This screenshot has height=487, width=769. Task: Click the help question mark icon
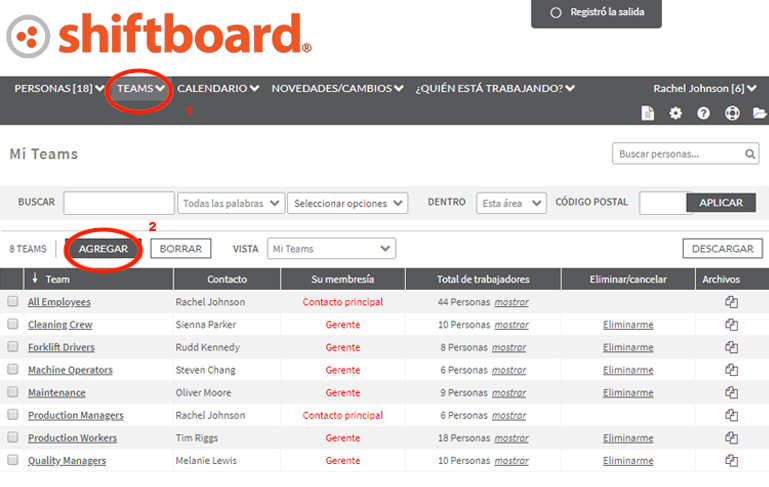point(703,113)
